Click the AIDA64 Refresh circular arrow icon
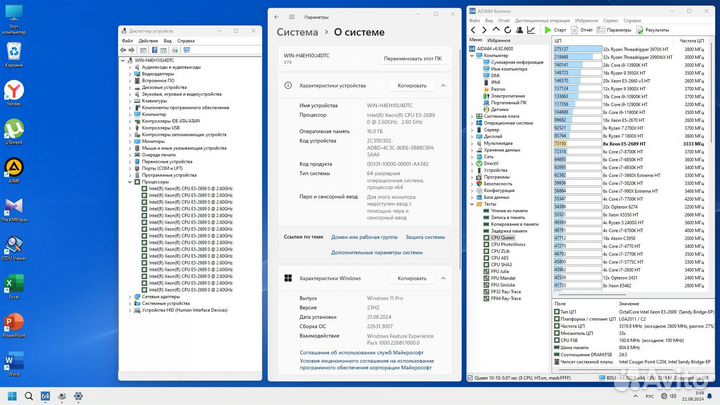This screenshot has height=405, width=720. pos(507,30)
